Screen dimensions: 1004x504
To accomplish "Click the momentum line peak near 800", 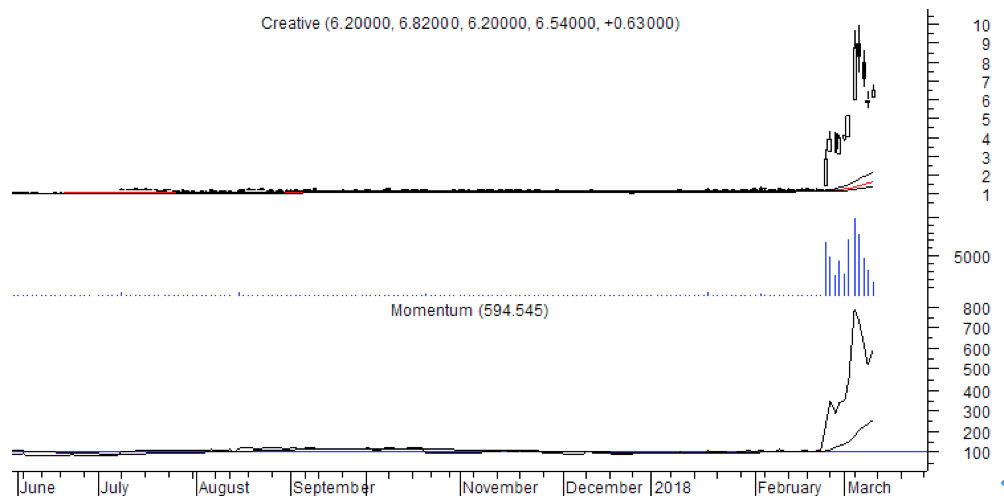I will pyautogui.click(x=854, y=311).
